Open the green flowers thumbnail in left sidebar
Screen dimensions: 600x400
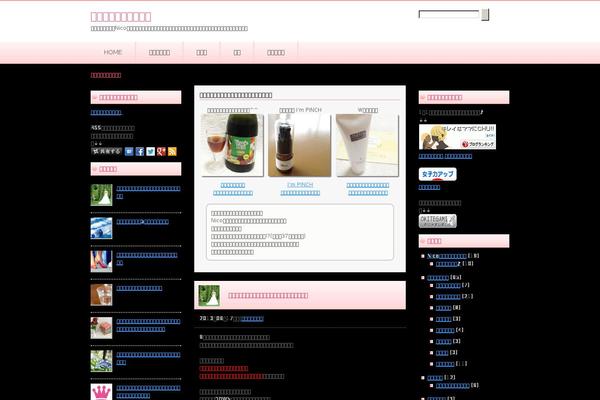coord(101,361)
